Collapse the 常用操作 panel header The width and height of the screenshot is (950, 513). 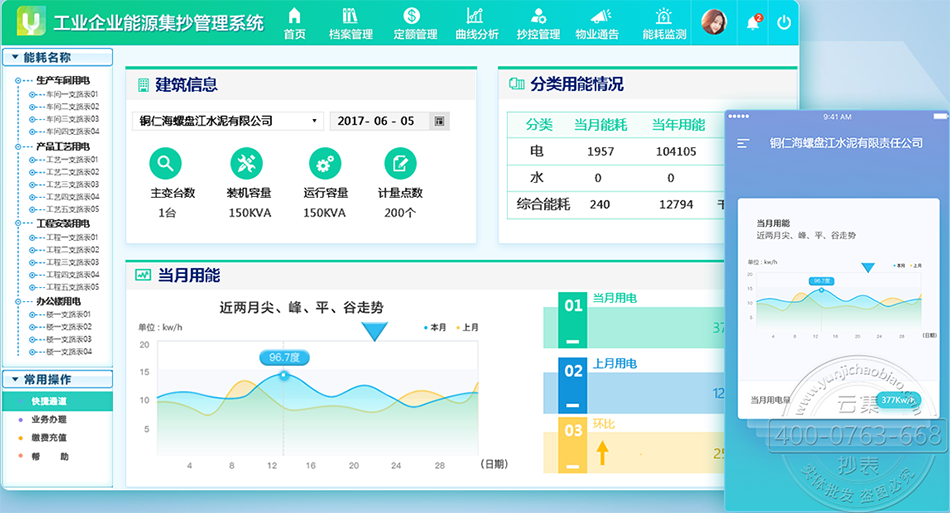click(x=57, y=380)
